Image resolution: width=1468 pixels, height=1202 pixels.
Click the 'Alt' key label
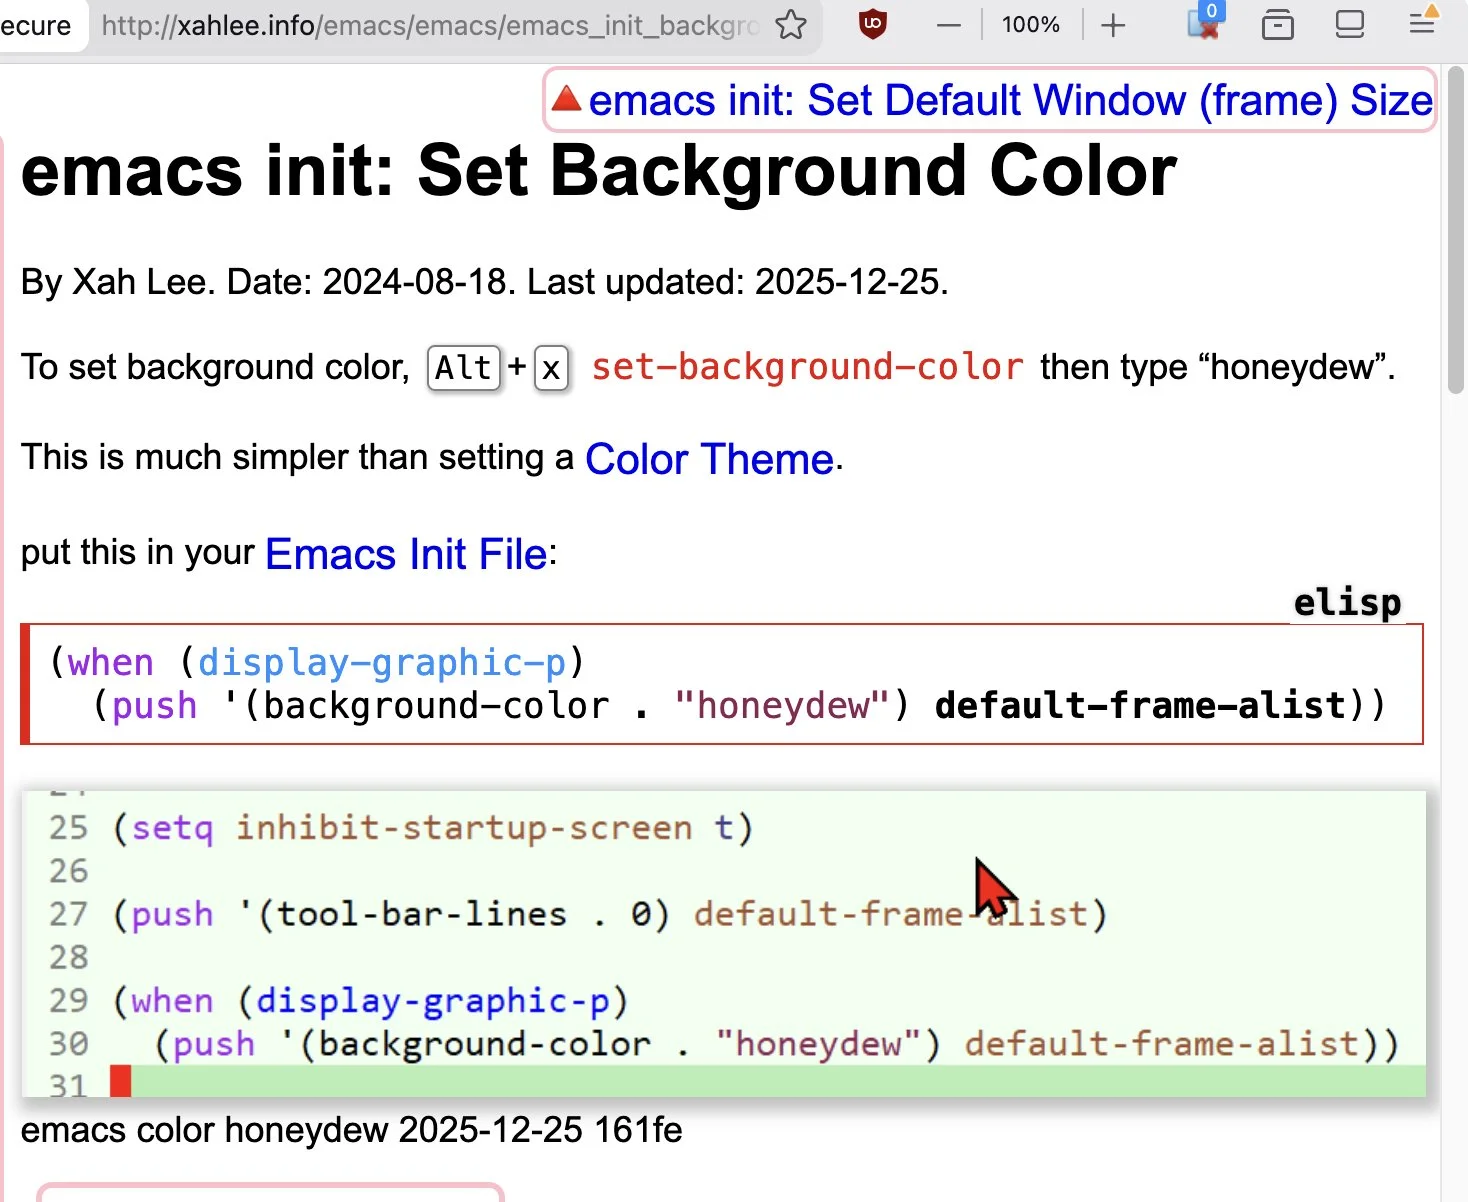click(x=464, y=368)
